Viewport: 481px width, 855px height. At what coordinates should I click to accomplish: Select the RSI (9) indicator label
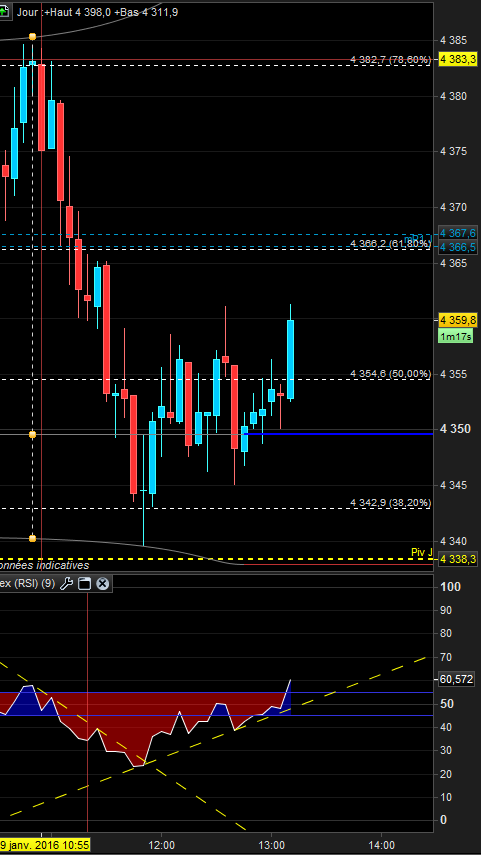pos(27,584)
